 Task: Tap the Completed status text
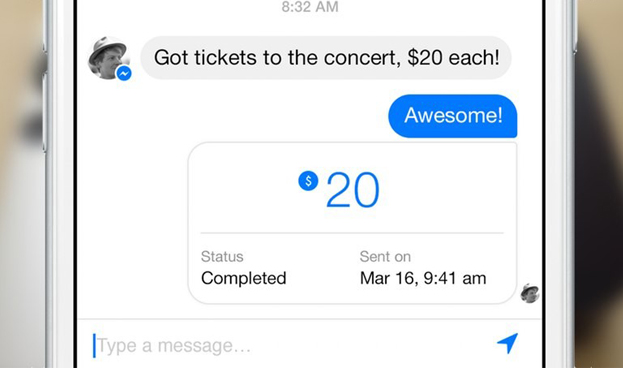tap(244, 278)
